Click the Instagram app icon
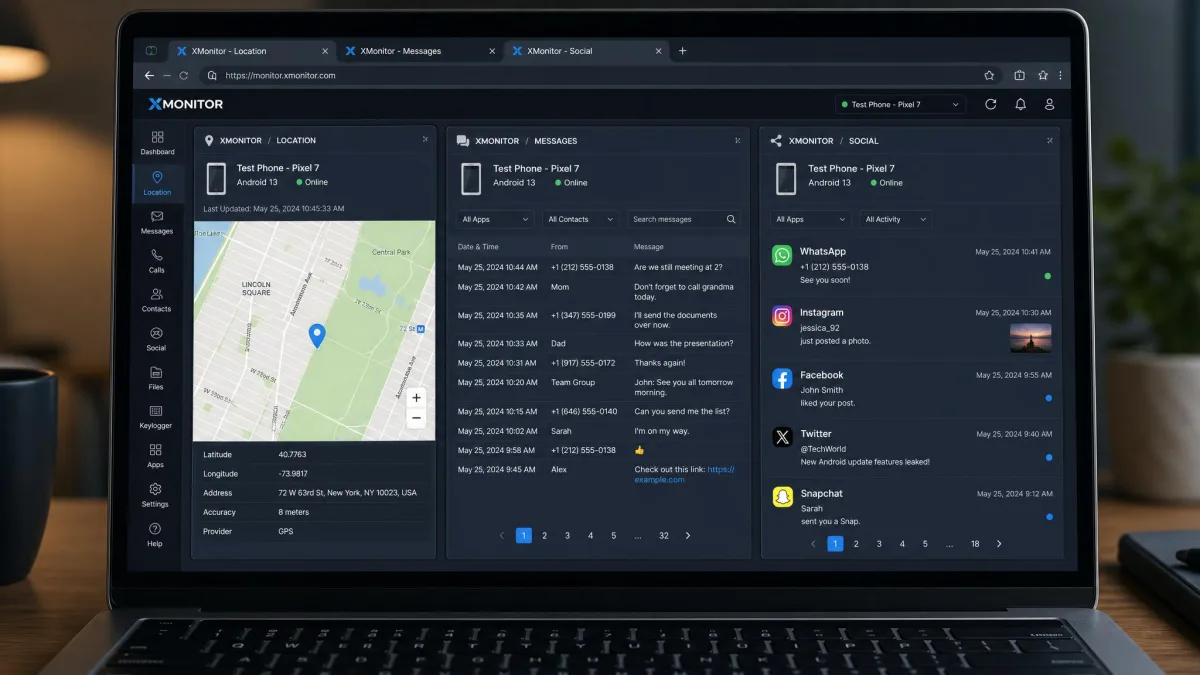The image size is (1200, 675). 782,316
